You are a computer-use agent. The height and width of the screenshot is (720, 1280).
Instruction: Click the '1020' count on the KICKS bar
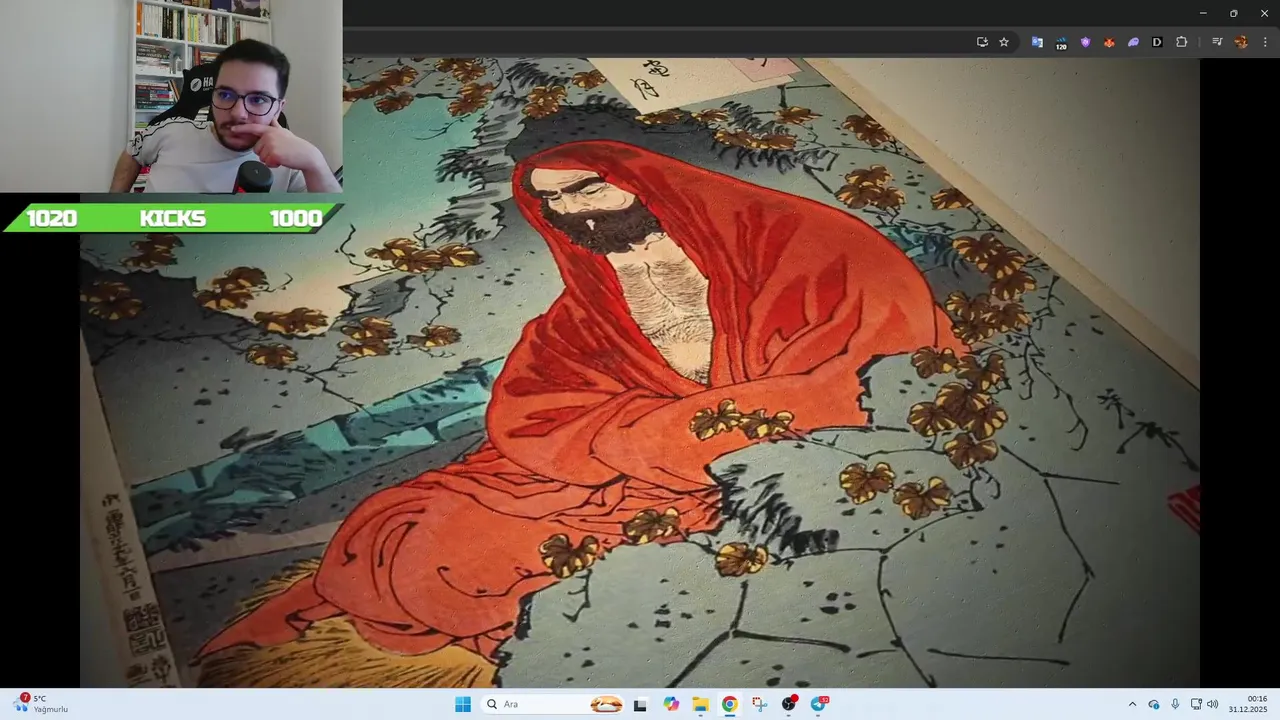[x=52, y=219]
